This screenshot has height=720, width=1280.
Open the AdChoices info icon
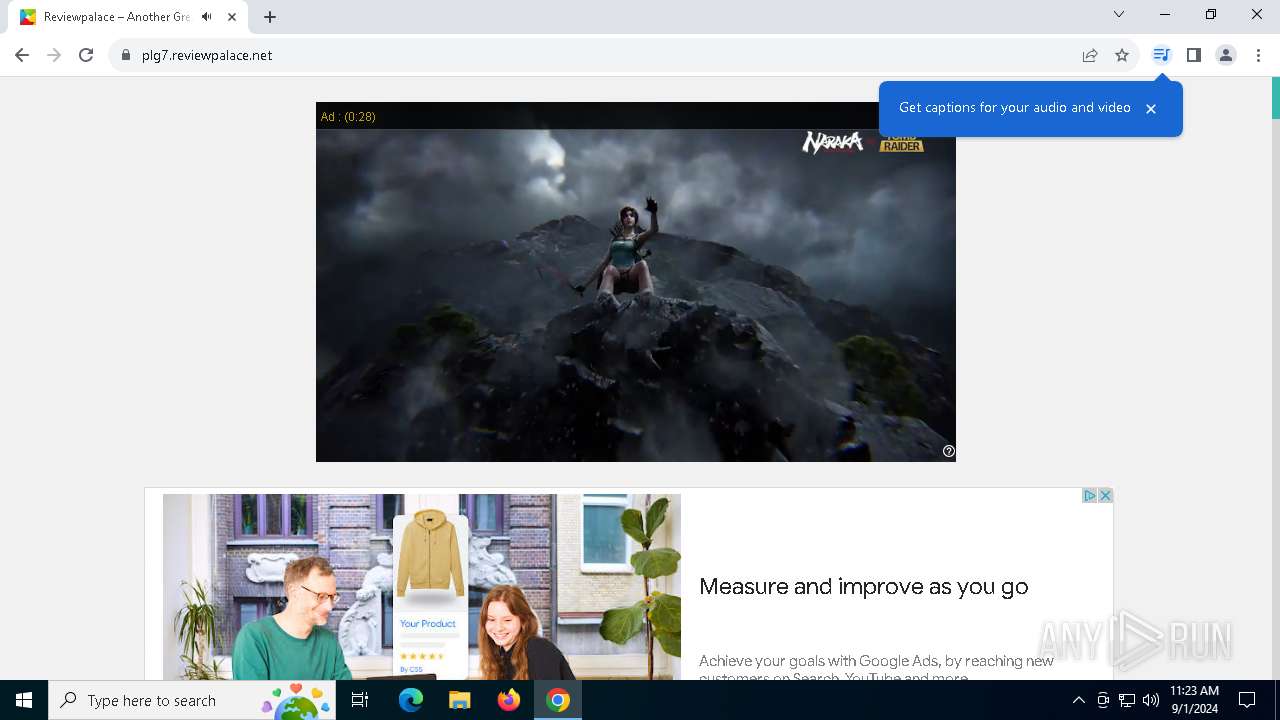[1090, 495]
